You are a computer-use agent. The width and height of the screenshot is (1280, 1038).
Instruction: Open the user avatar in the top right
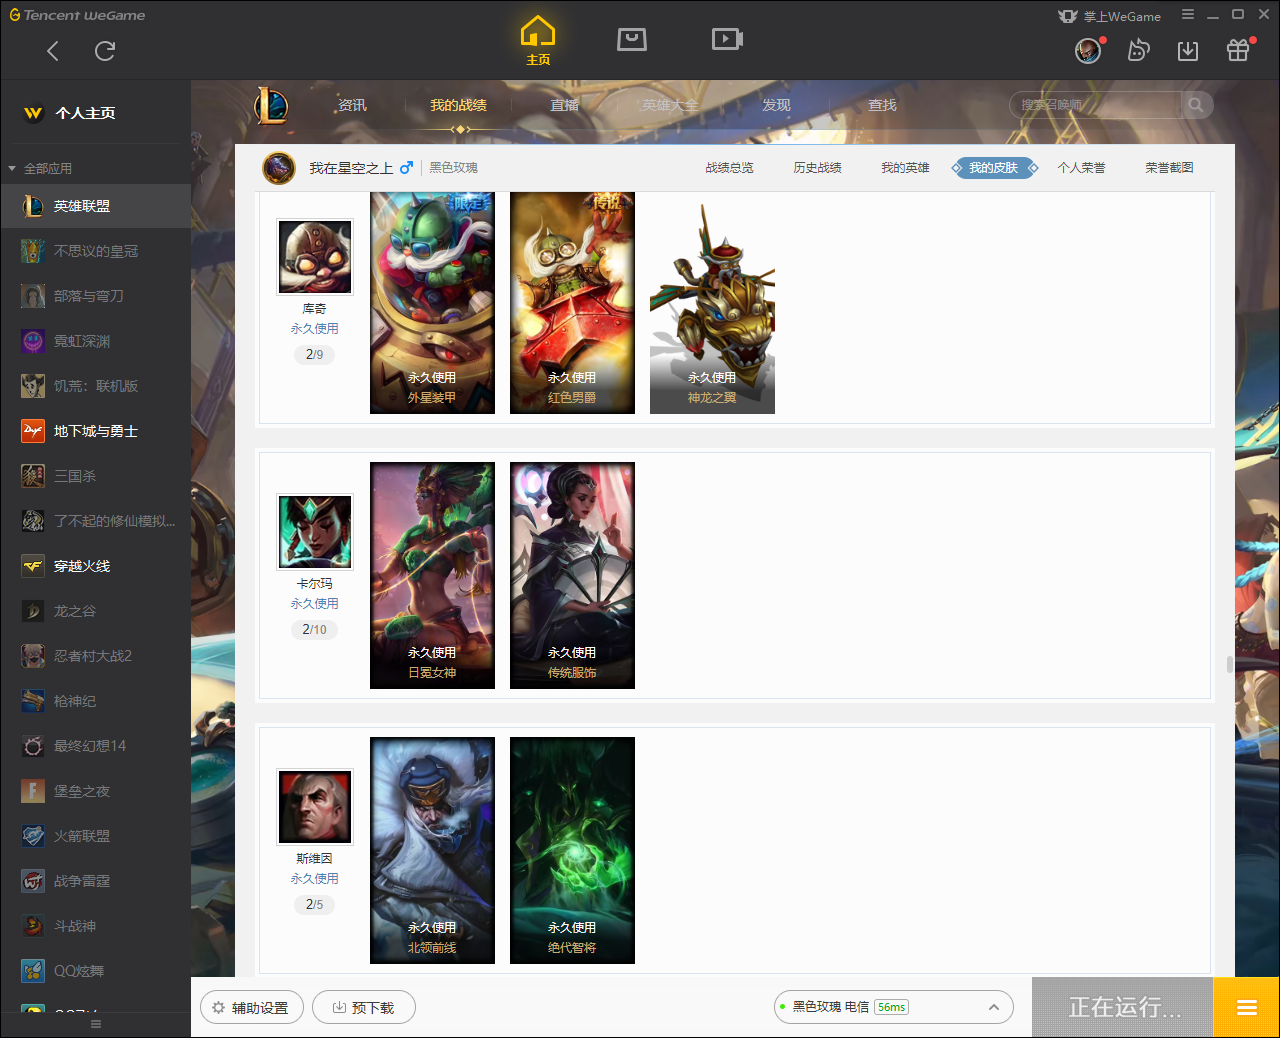click(1088, 50)
